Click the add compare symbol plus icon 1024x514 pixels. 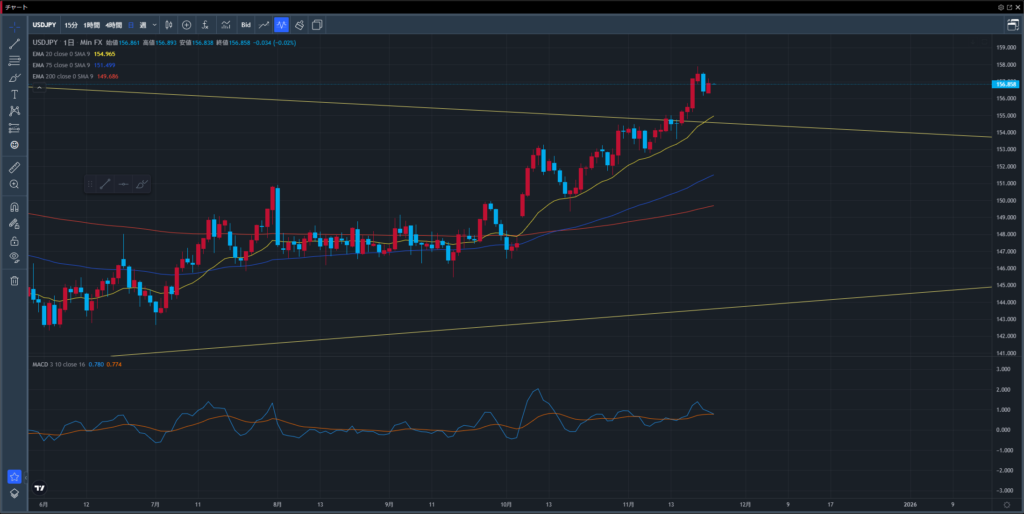pyautogui.click(x=186, y=24)
